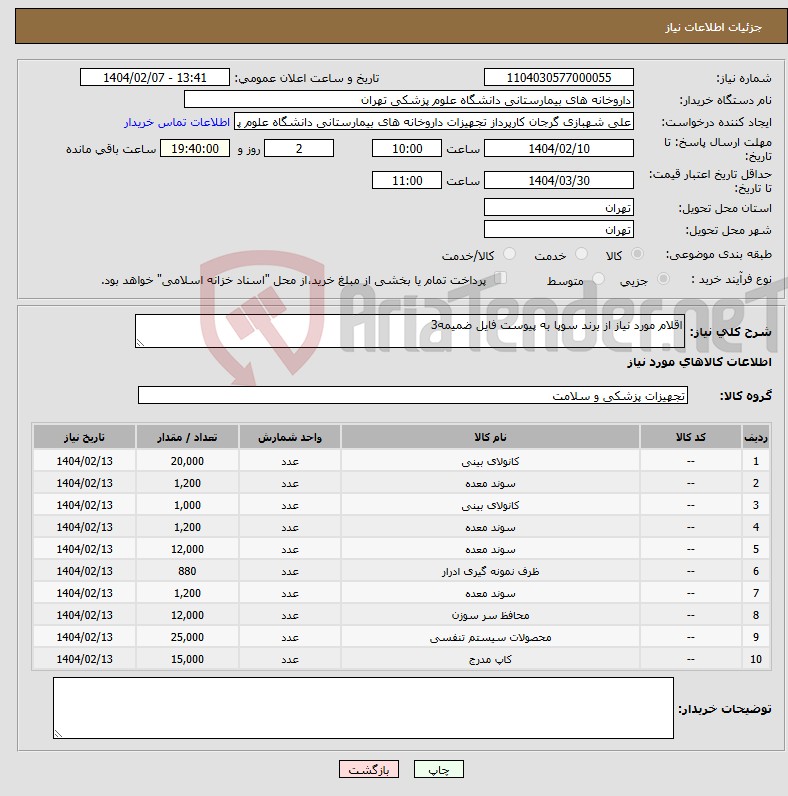This screenshot has width=788, height=796.
Task: Click سوند معده in row 7
Action: [x=490, y=593]
